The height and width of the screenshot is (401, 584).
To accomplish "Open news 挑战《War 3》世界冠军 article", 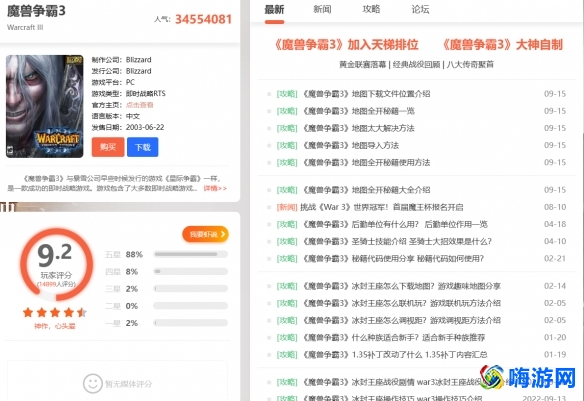I will 382,207.
